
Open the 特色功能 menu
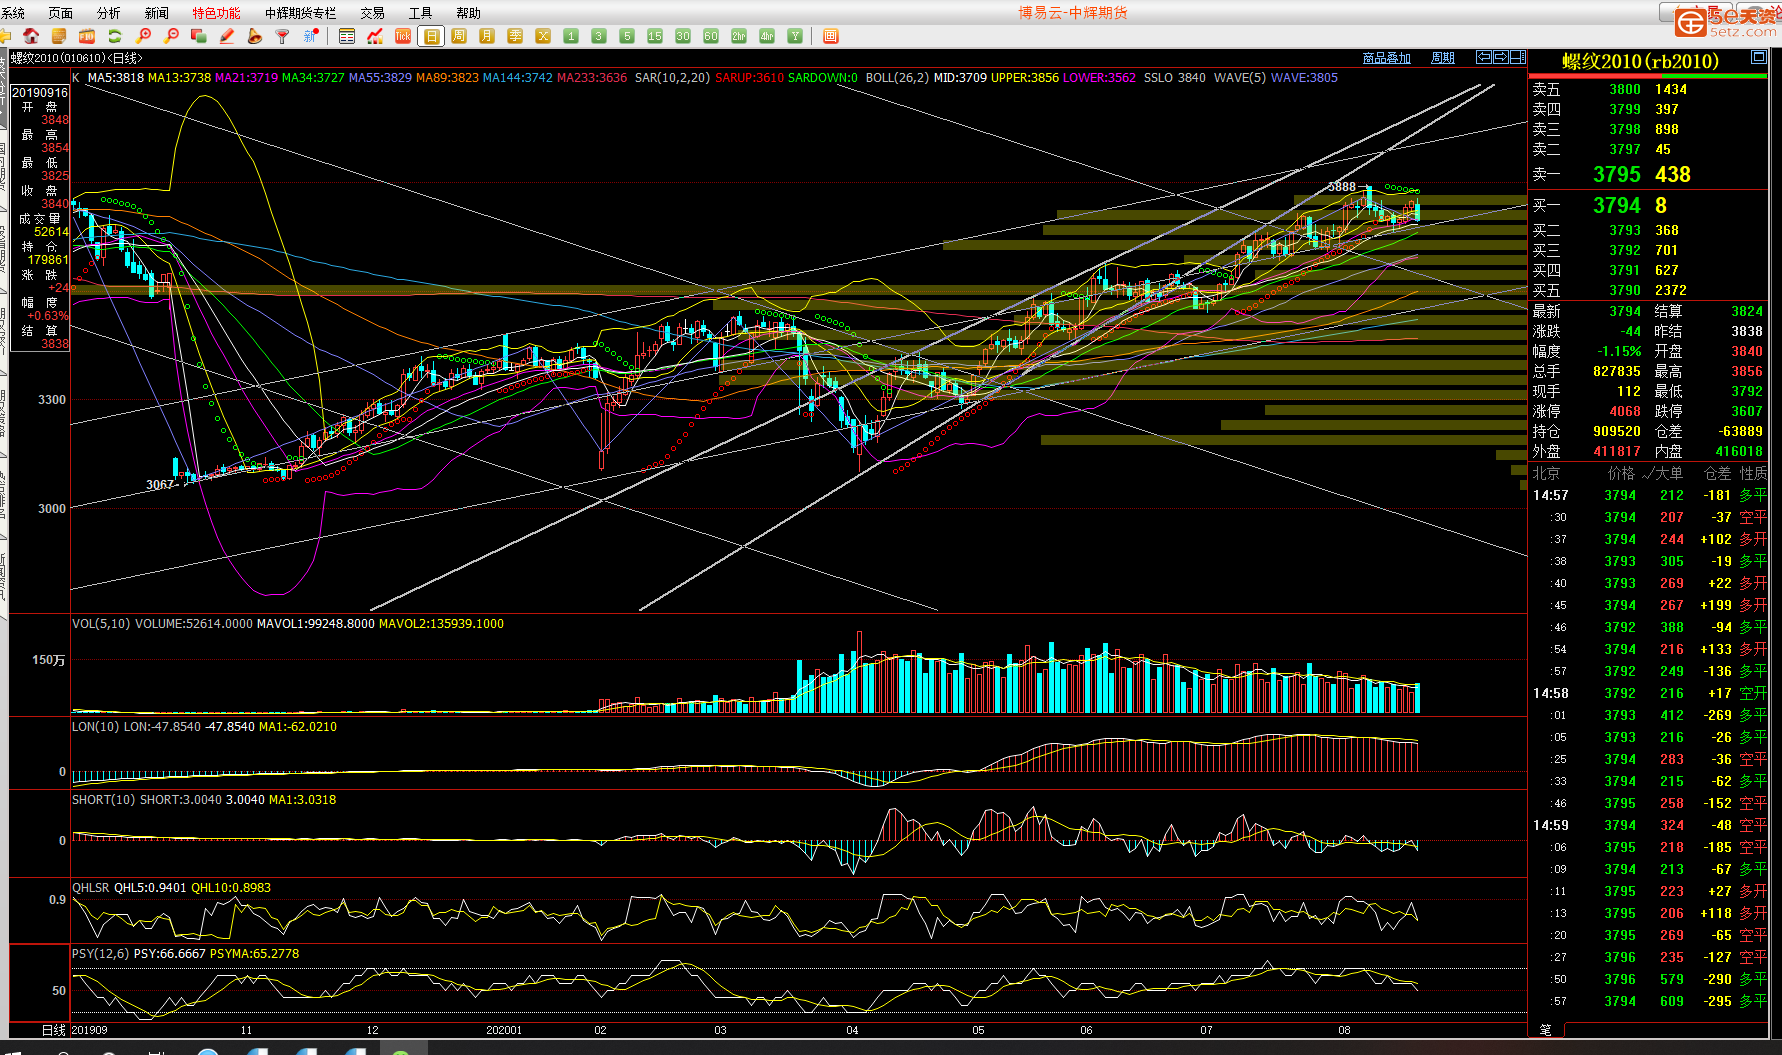[217, 13]
